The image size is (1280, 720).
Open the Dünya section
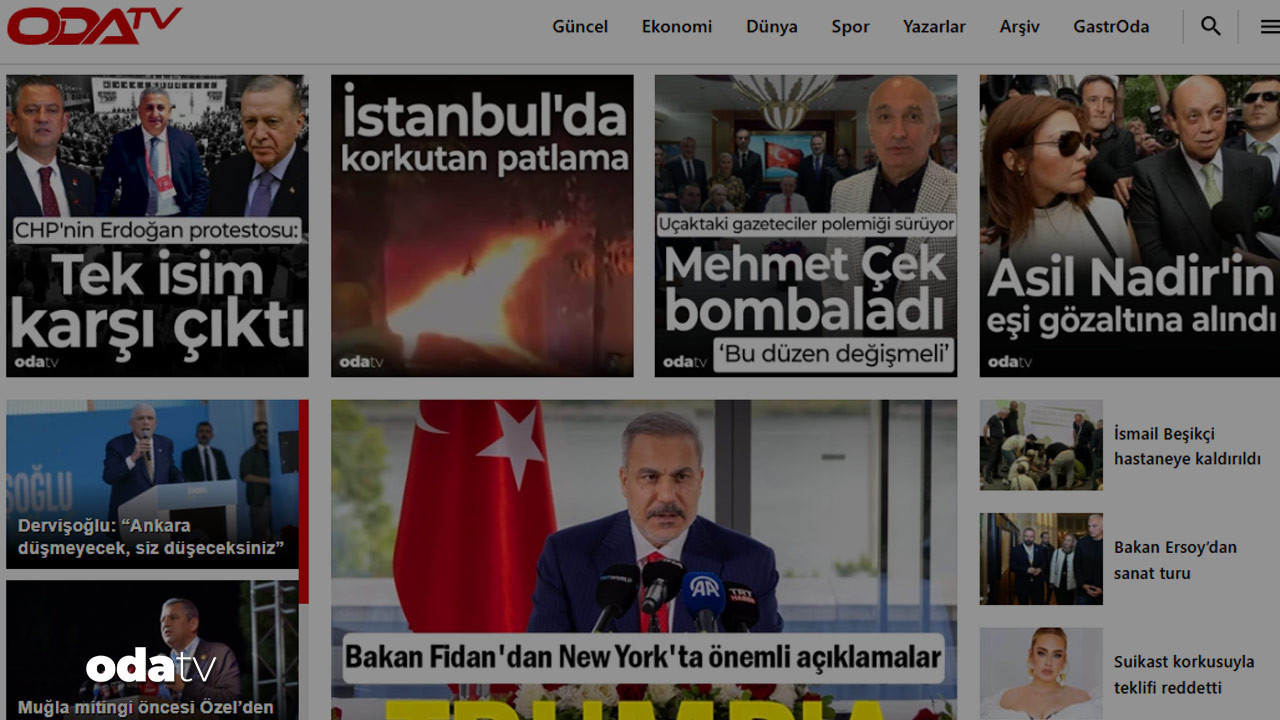(x=771, y=27)
